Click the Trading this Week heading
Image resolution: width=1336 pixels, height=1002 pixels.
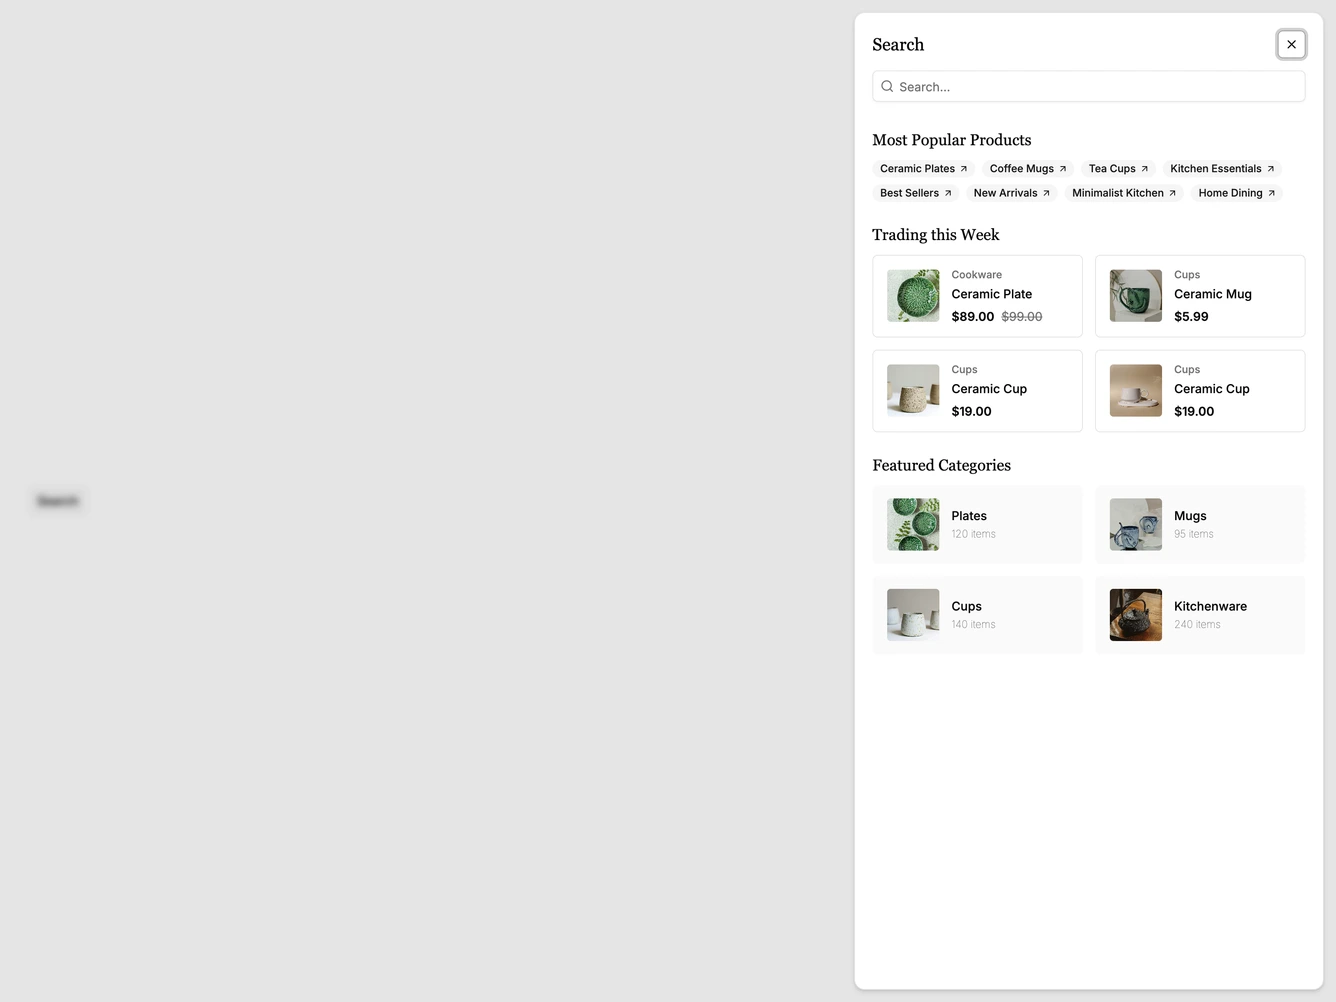click(935, 235)
